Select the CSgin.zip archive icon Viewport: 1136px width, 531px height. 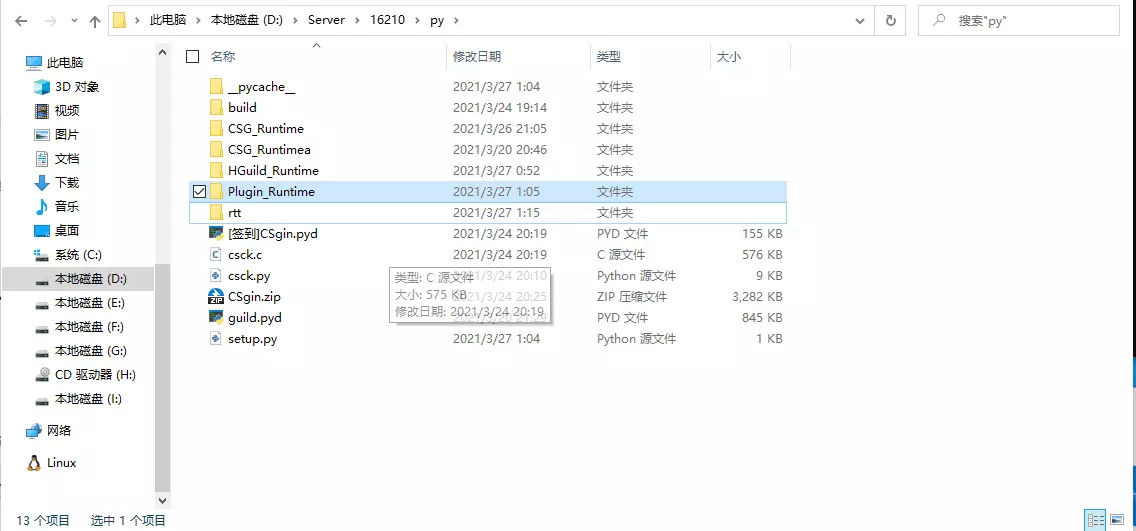(x=216, y=297)
